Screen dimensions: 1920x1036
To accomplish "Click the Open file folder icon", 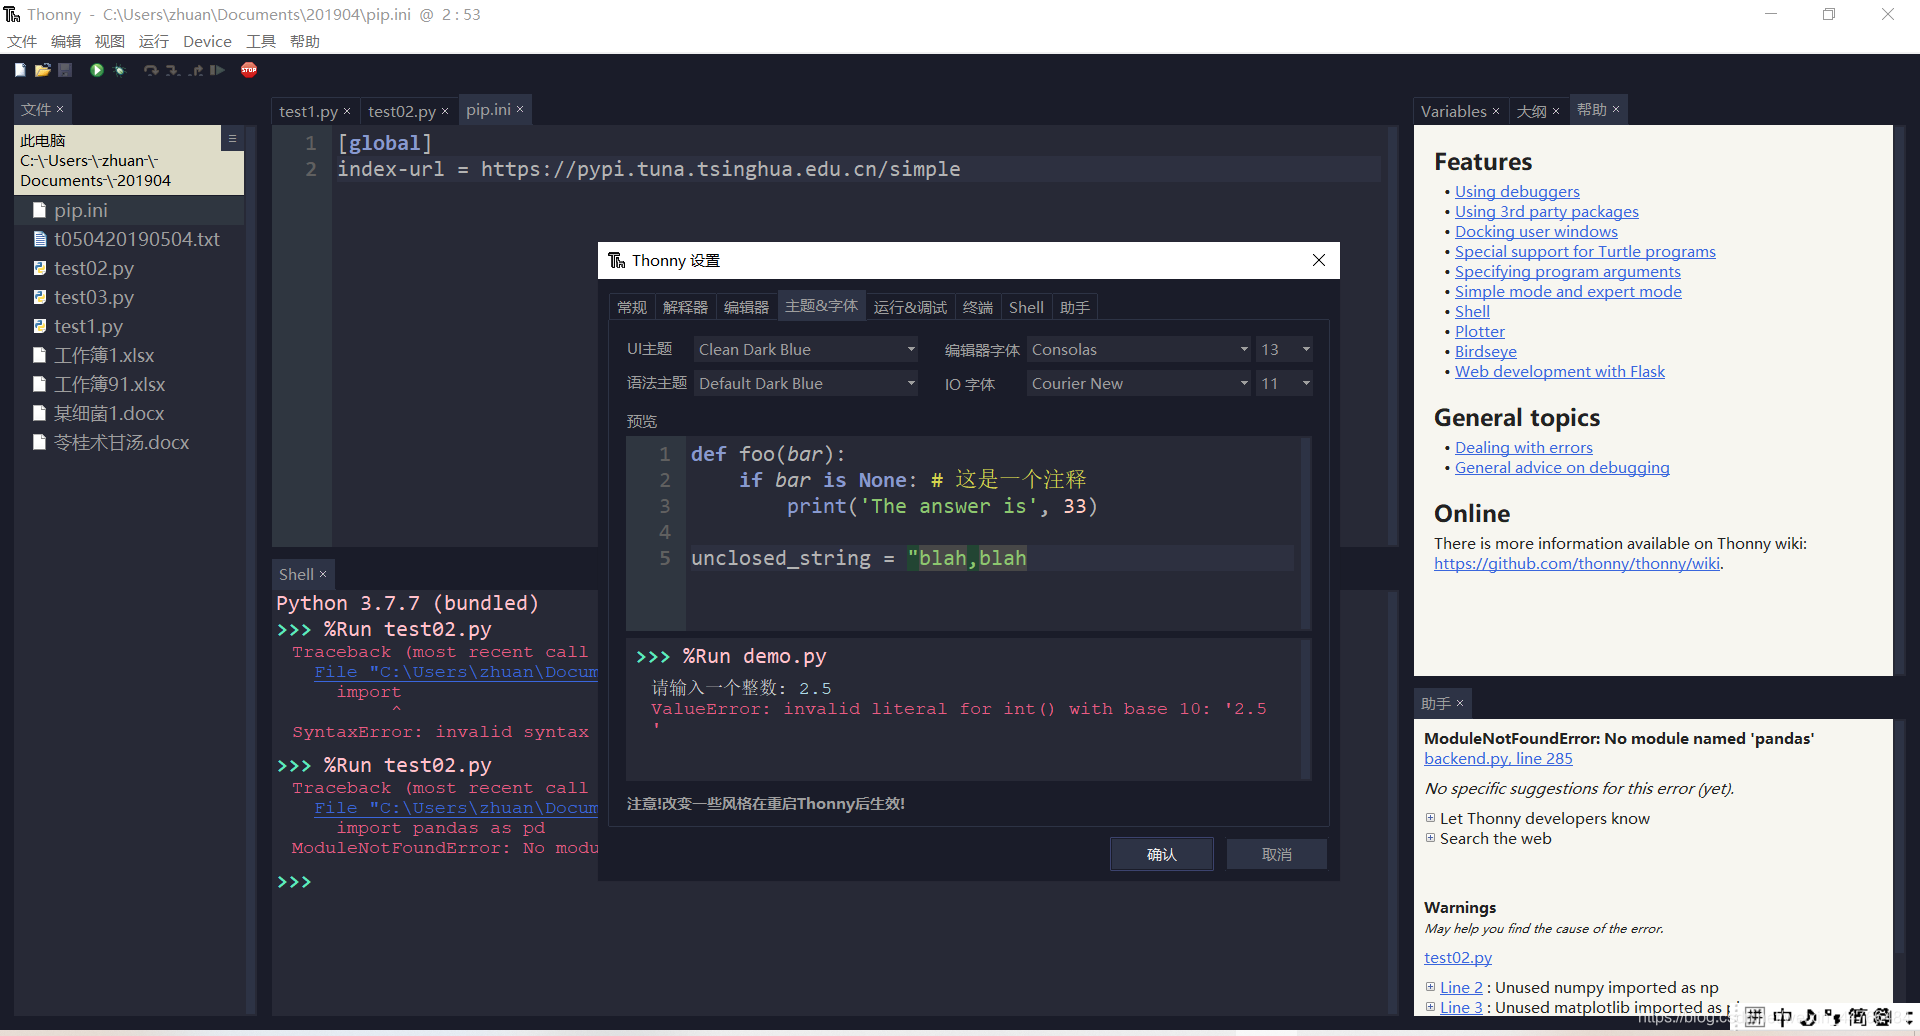I will coord(42,70).
